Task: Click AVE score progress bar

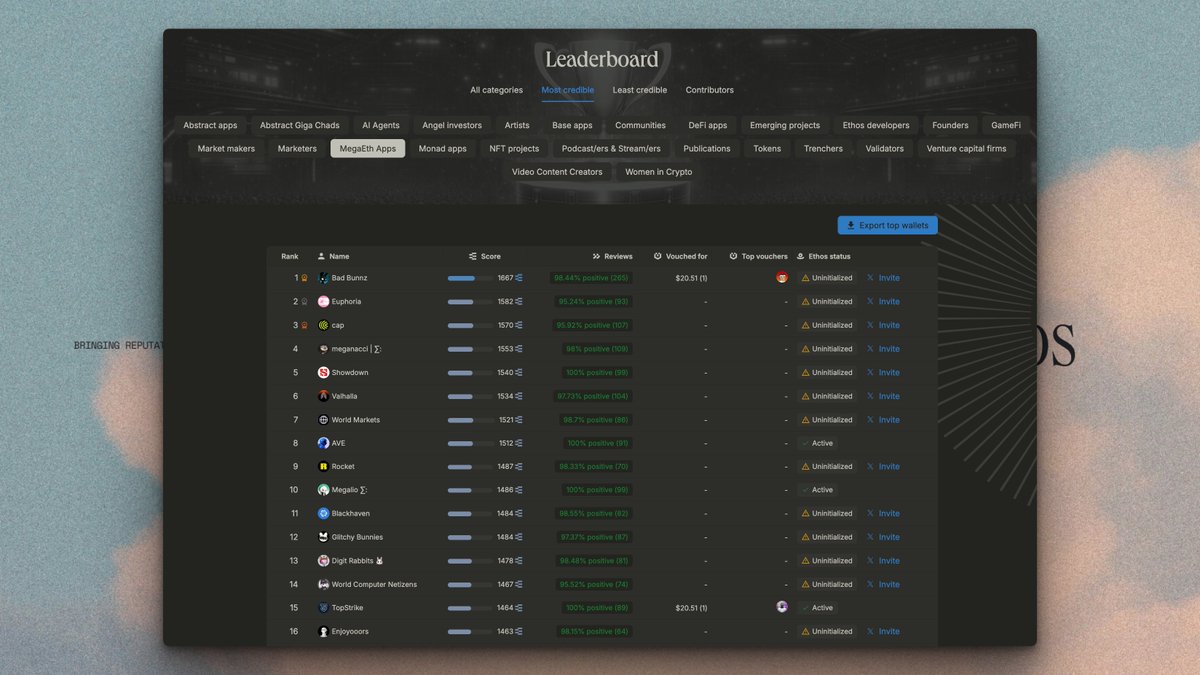Action: (470, 443)
